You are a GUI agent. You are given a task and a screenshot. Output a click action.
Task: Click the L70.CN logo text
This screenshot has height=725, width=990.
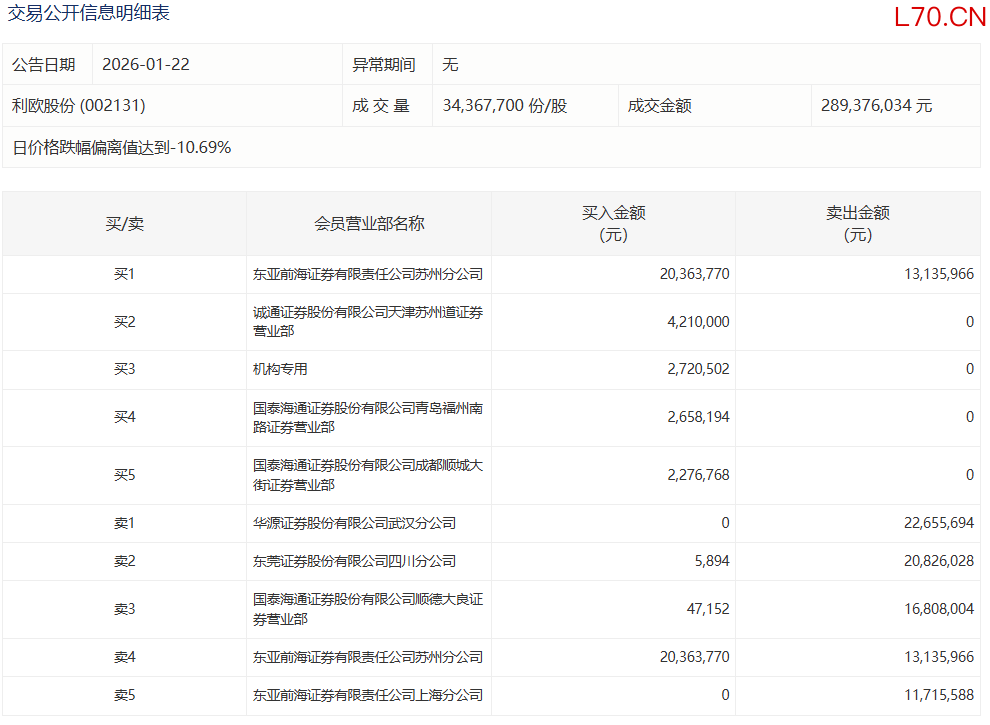click(x=939, y=17)
